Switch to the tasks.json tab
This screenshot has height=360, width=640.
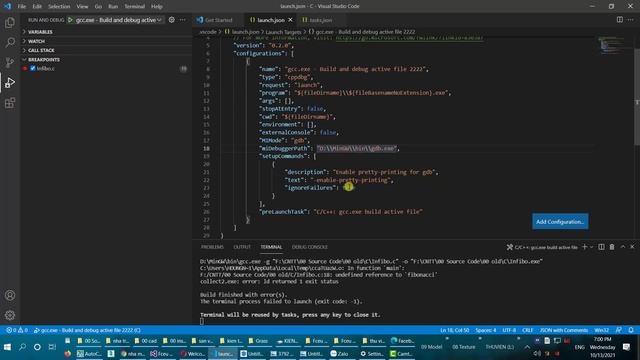click(x=320, y=20)
